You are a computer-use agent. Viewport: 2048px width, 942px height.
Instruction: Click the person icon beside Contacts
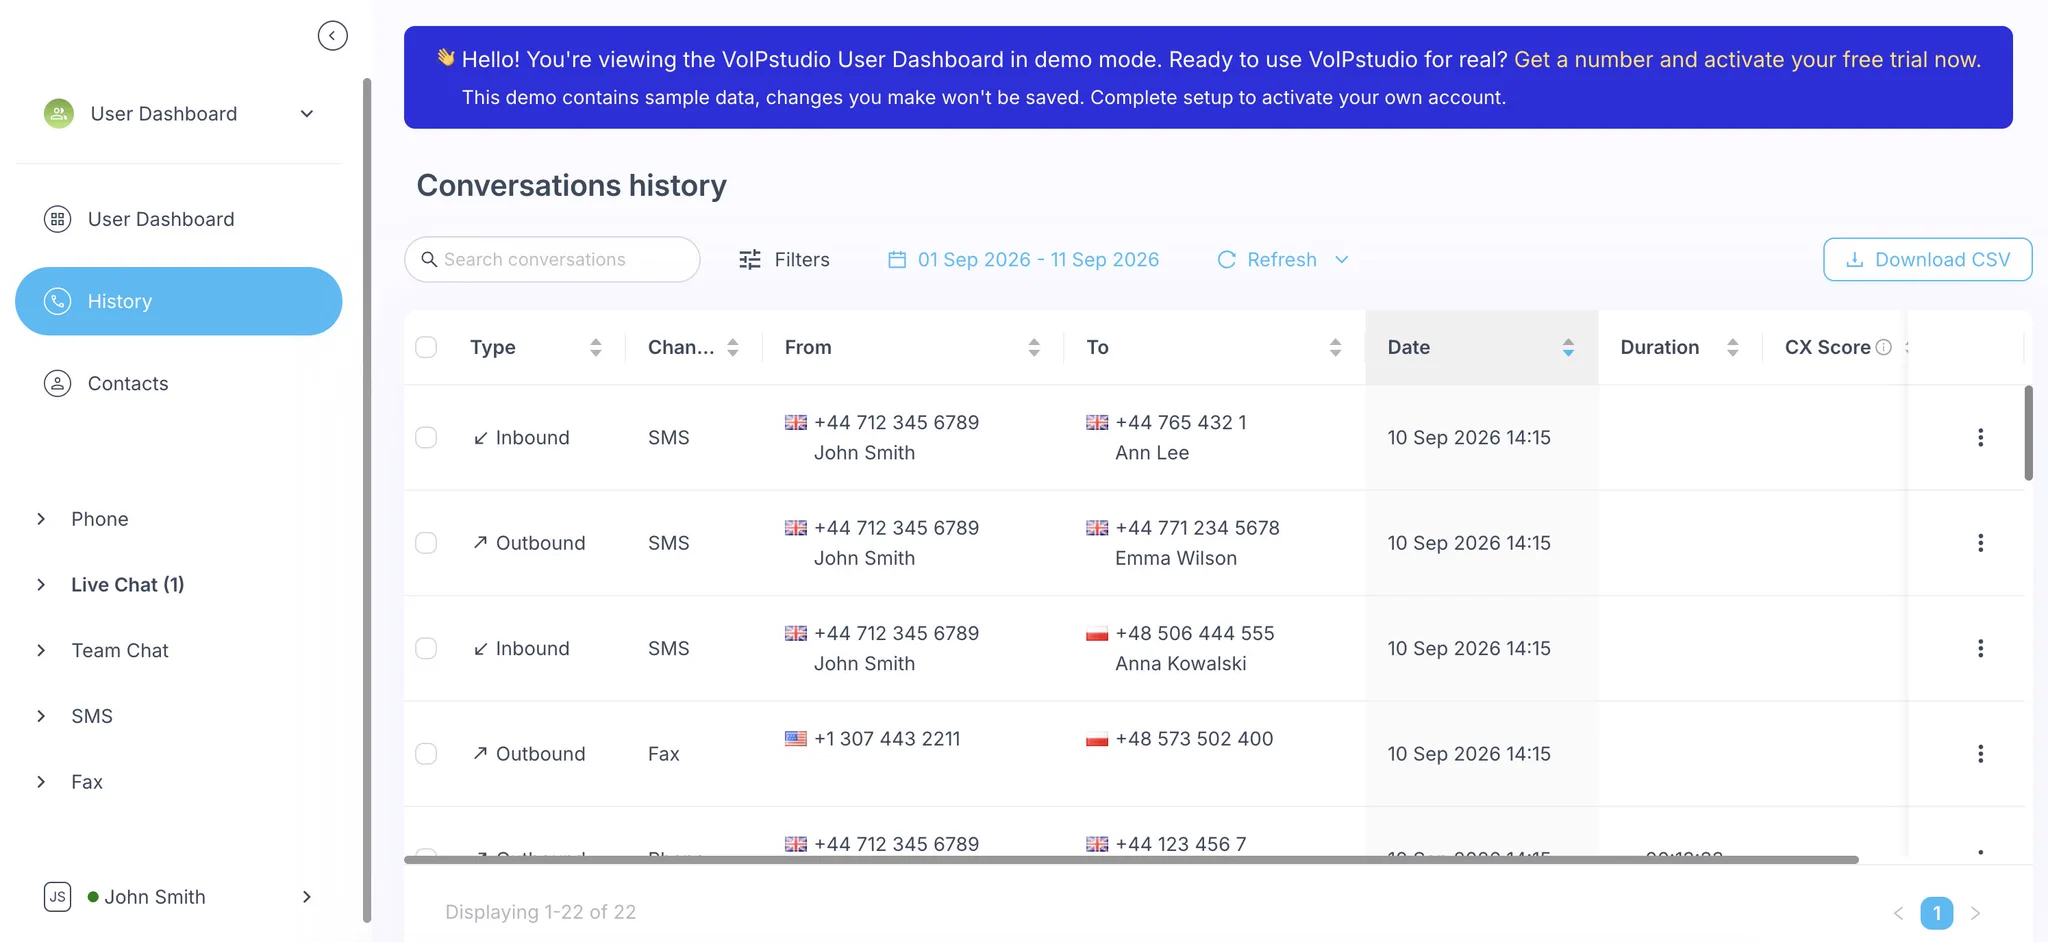[58, 383]
